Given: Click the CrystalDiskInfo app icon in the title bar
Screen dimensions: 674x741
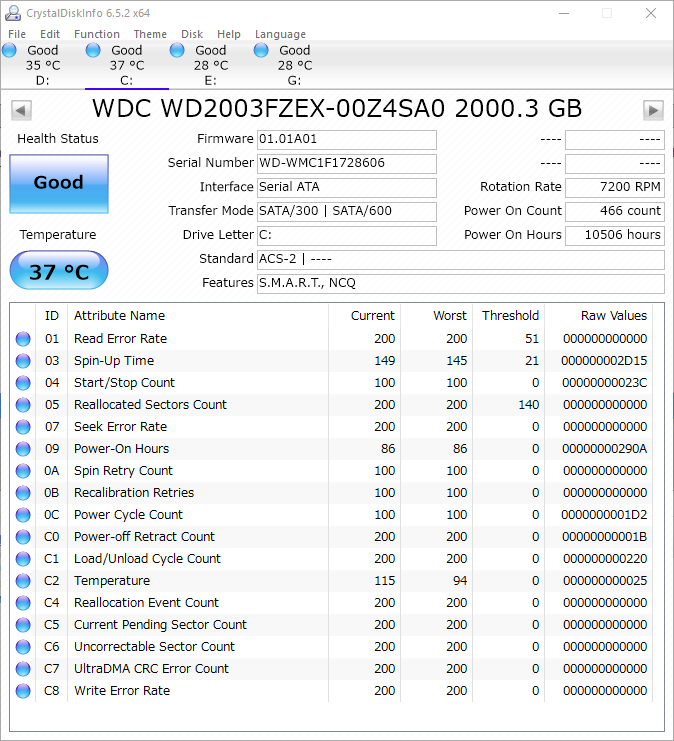Looking at the screenshot, I should pyautogui.click(x=13, y=13).
